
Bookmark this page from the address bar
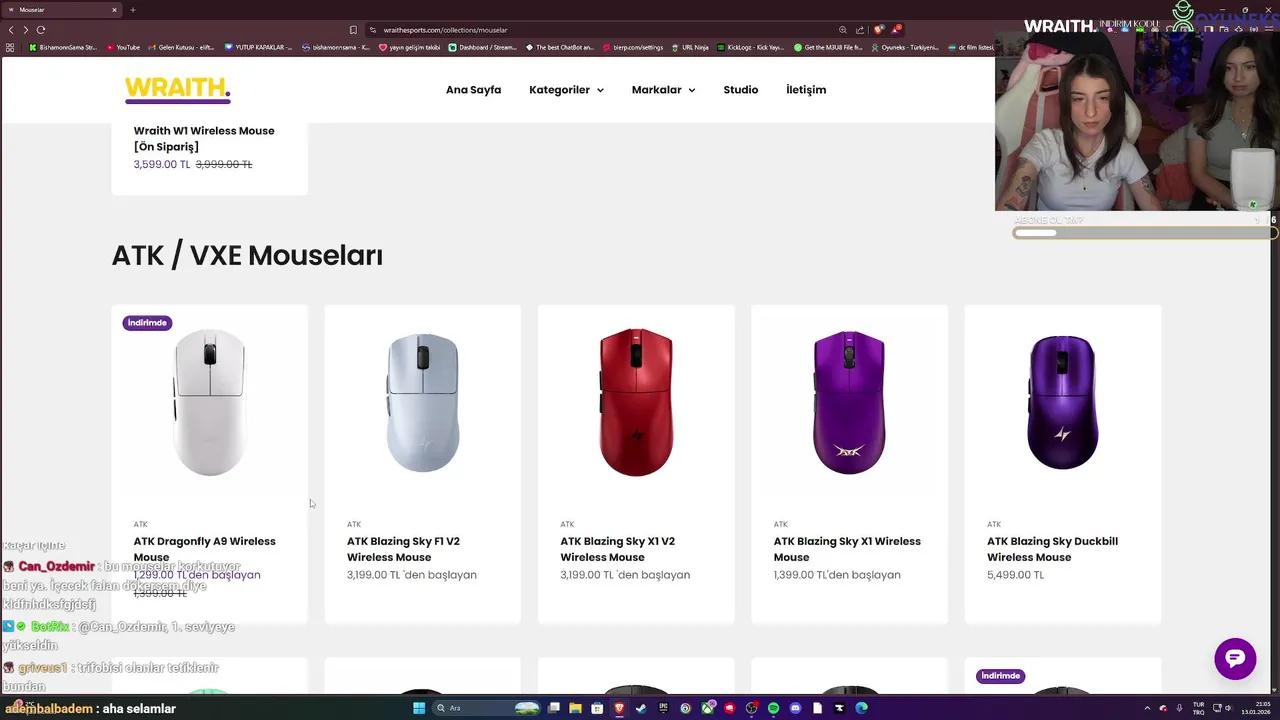point(353,30)
